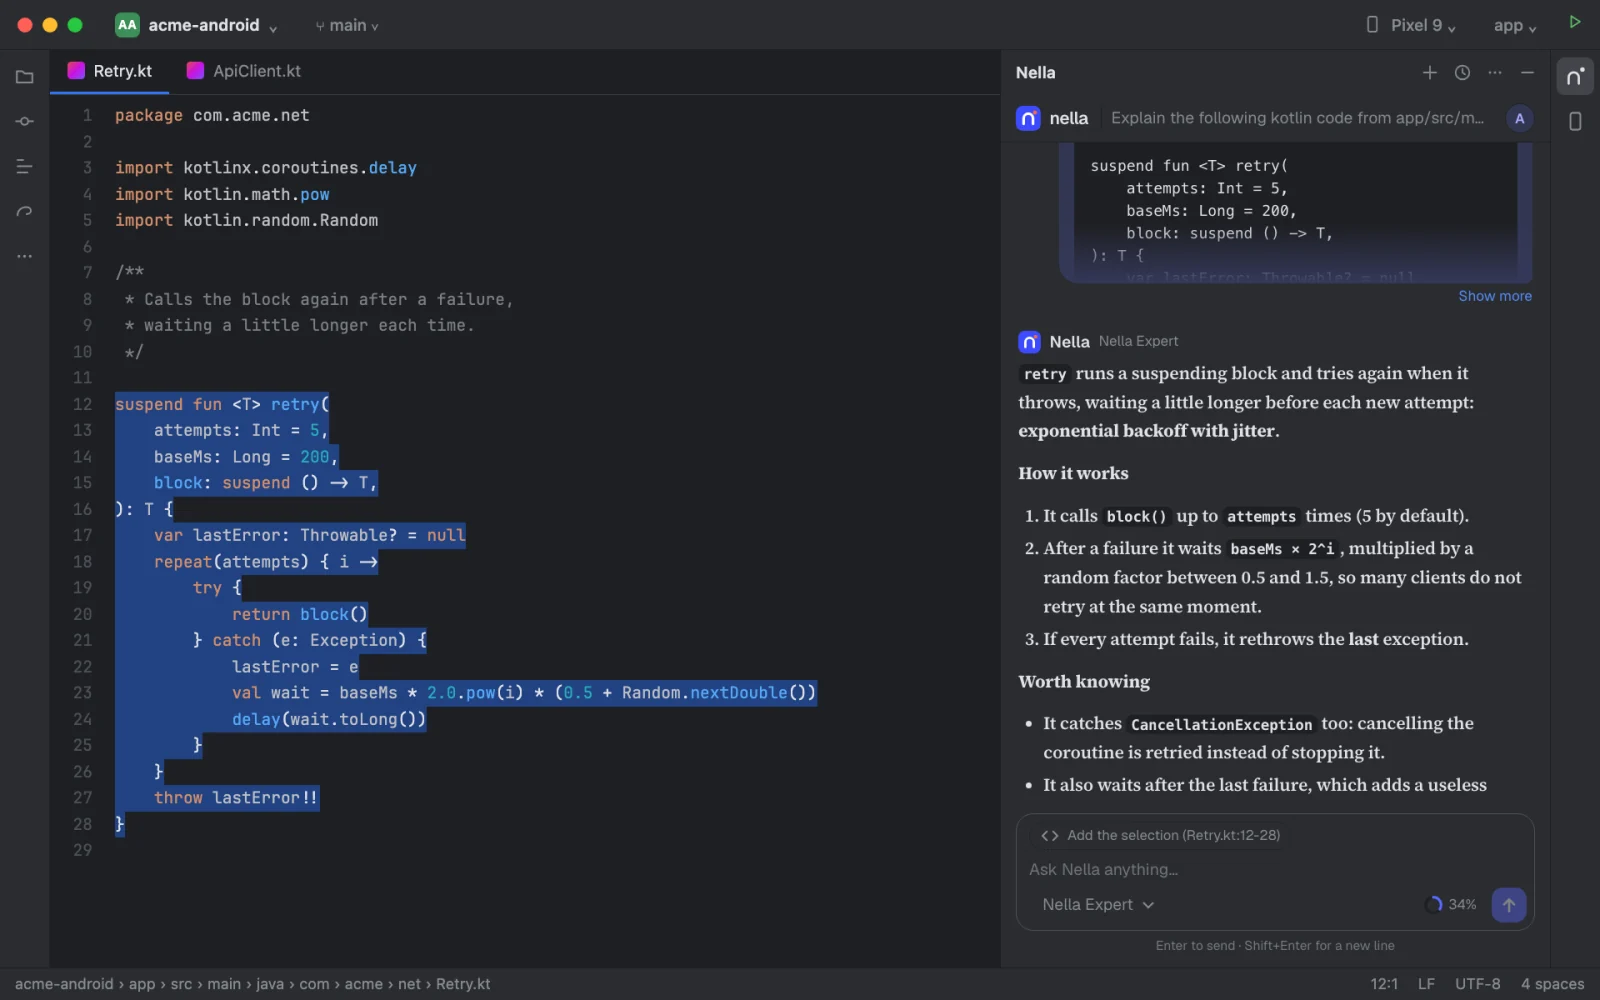Click the acme-android AA project icon
The image size is (1600, 1000).
(x=127, y=25)
